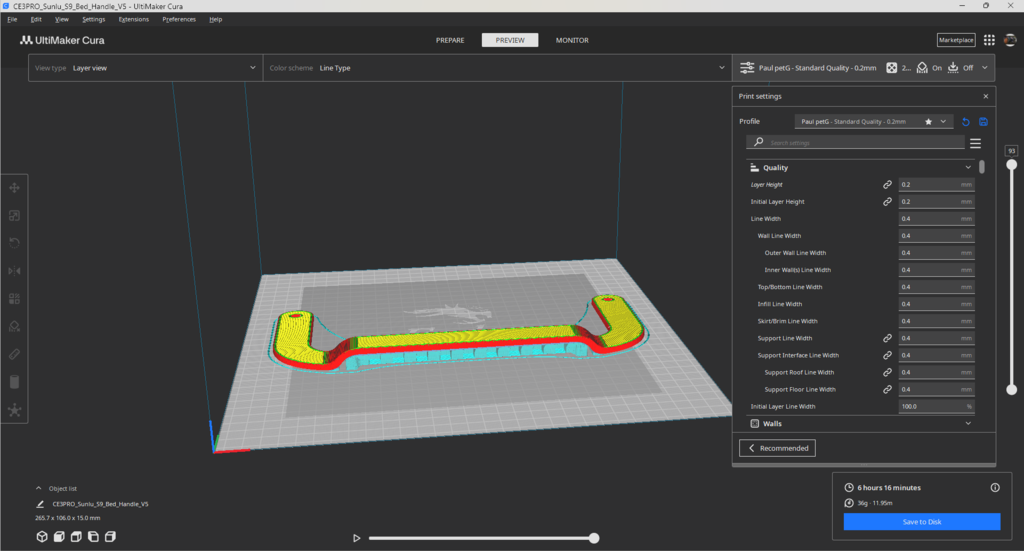This screenshot has height=551, width=1024.
Task: Switch to 3D perspective view cube icon
Action: point(42,537)
